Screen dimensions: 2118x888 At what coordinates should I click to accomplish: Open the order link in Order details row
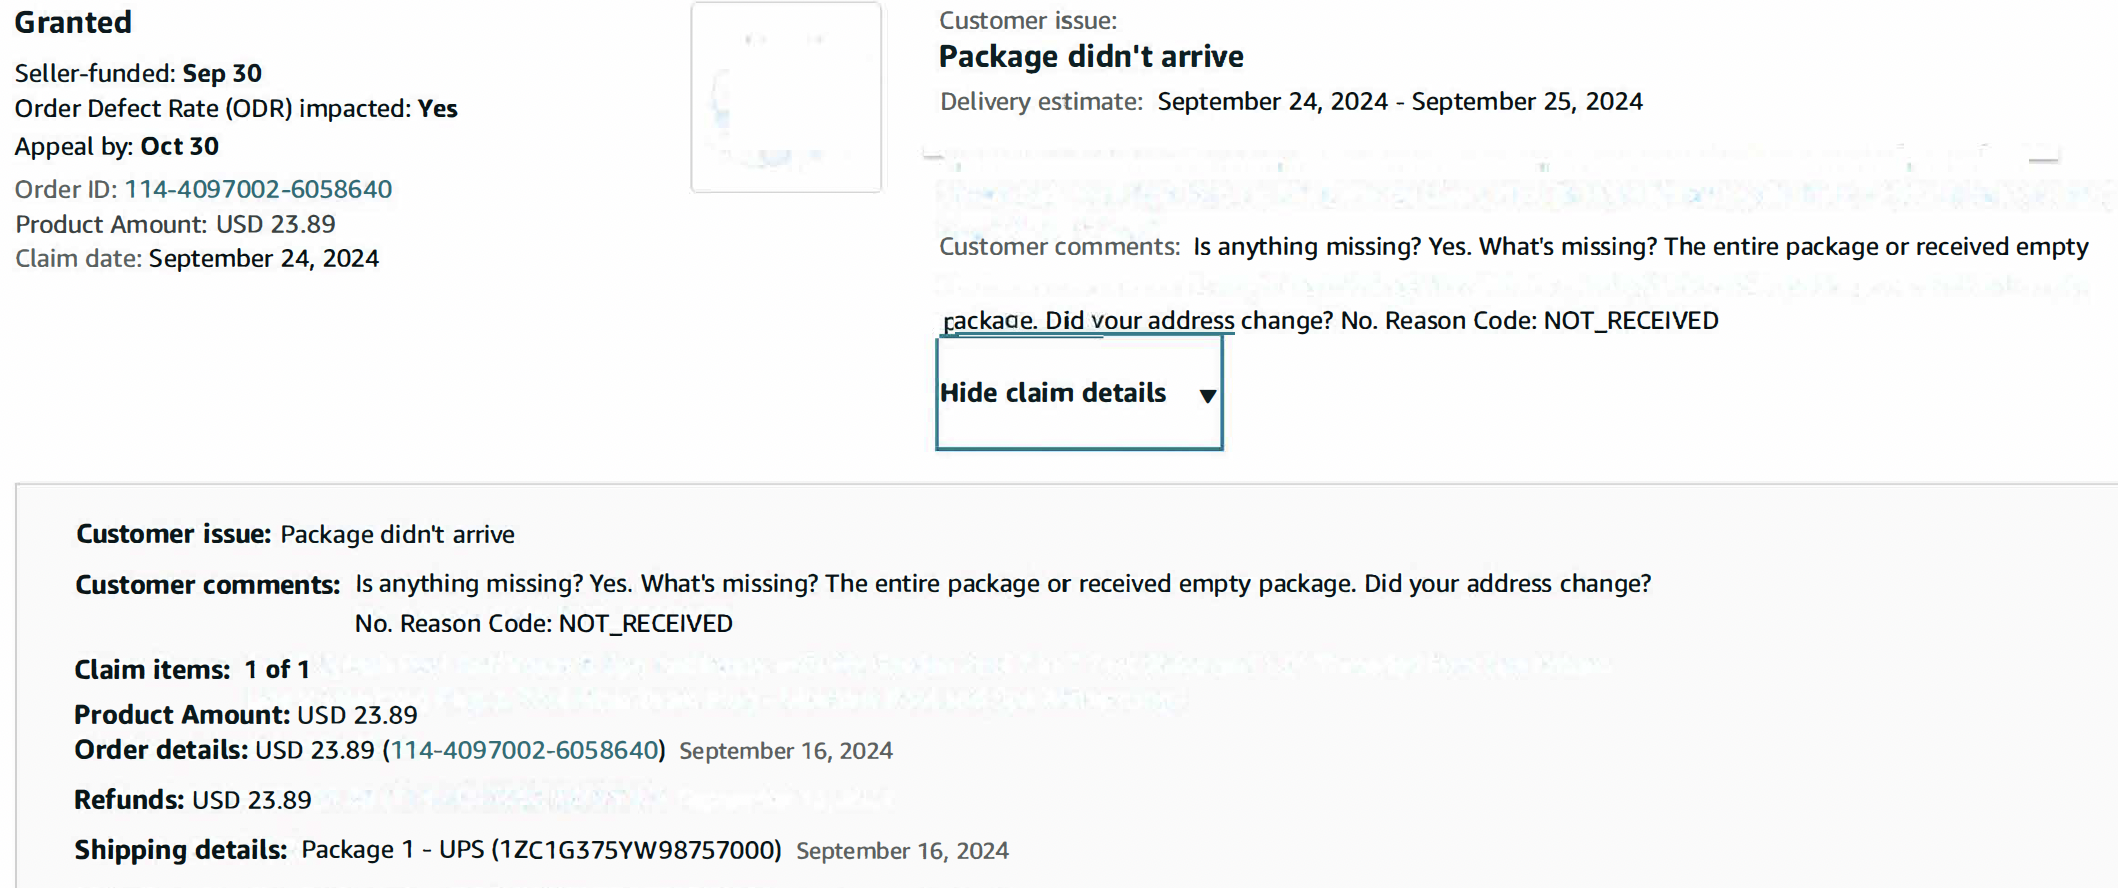[524, 750]
